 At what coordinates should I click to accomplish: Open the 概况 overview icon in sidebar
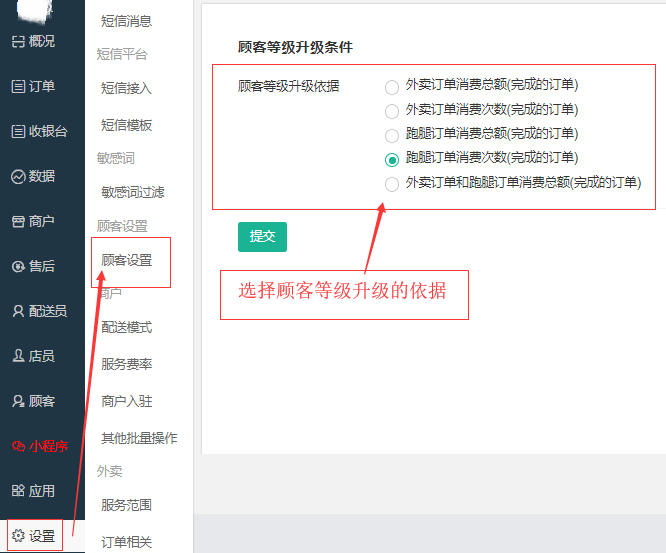click(18, 42)
